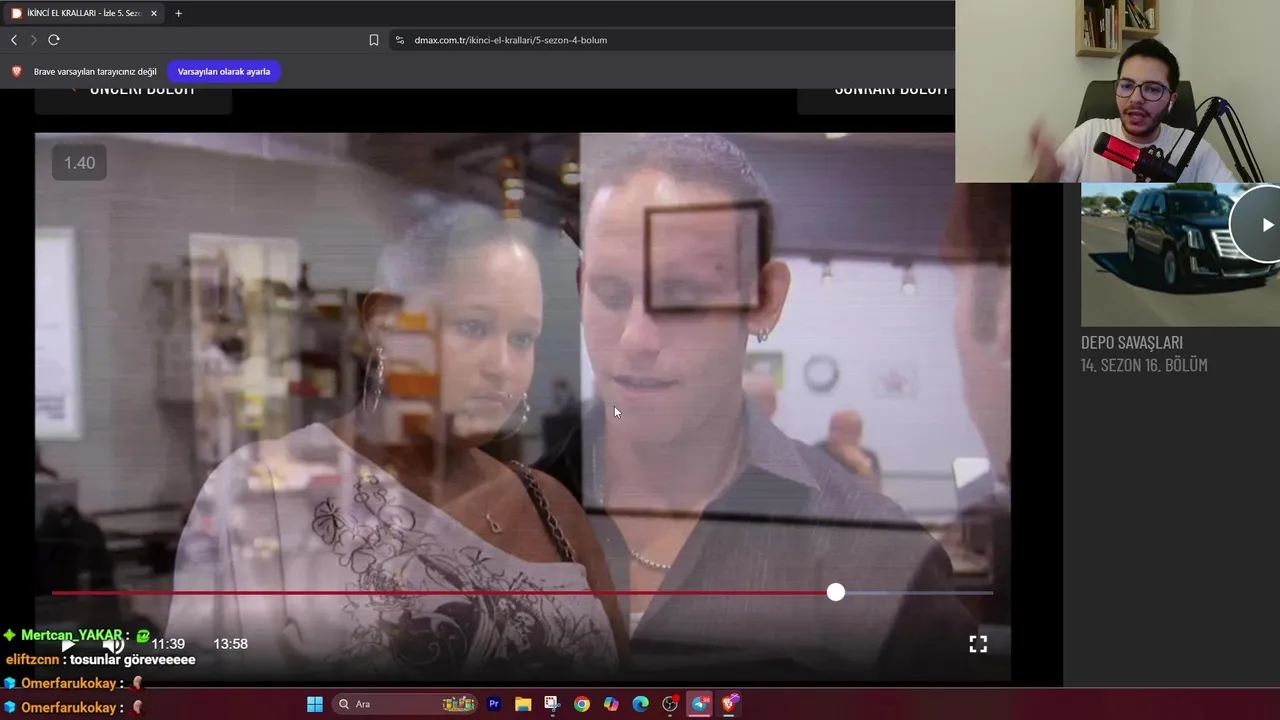Go back using the browser back arrow
The image size is (1280, 720).
pos(14,40)
